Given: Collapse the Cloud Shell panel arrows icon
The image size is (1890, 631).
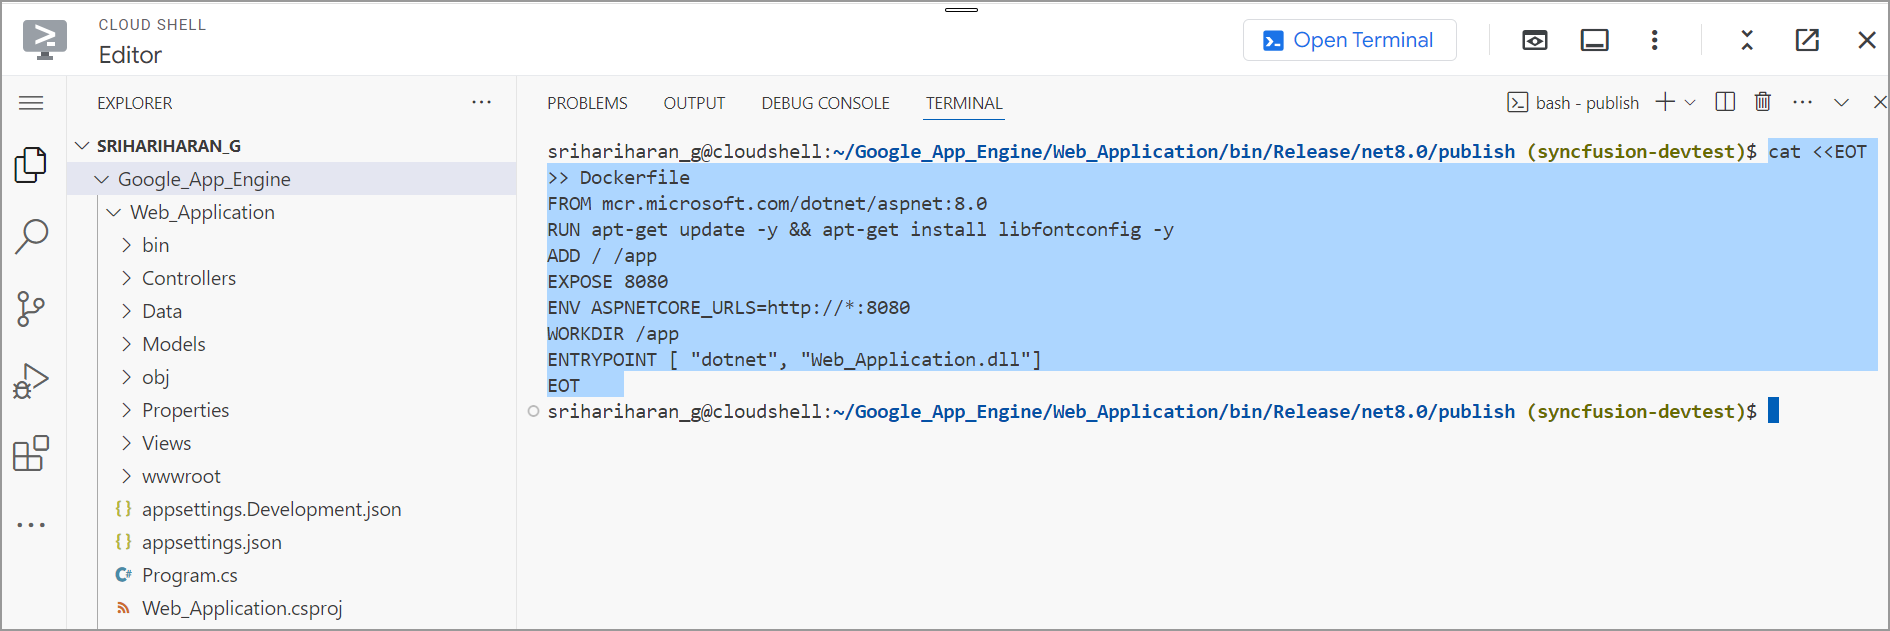Looking at the screenshot, I should coord(1747,40).
